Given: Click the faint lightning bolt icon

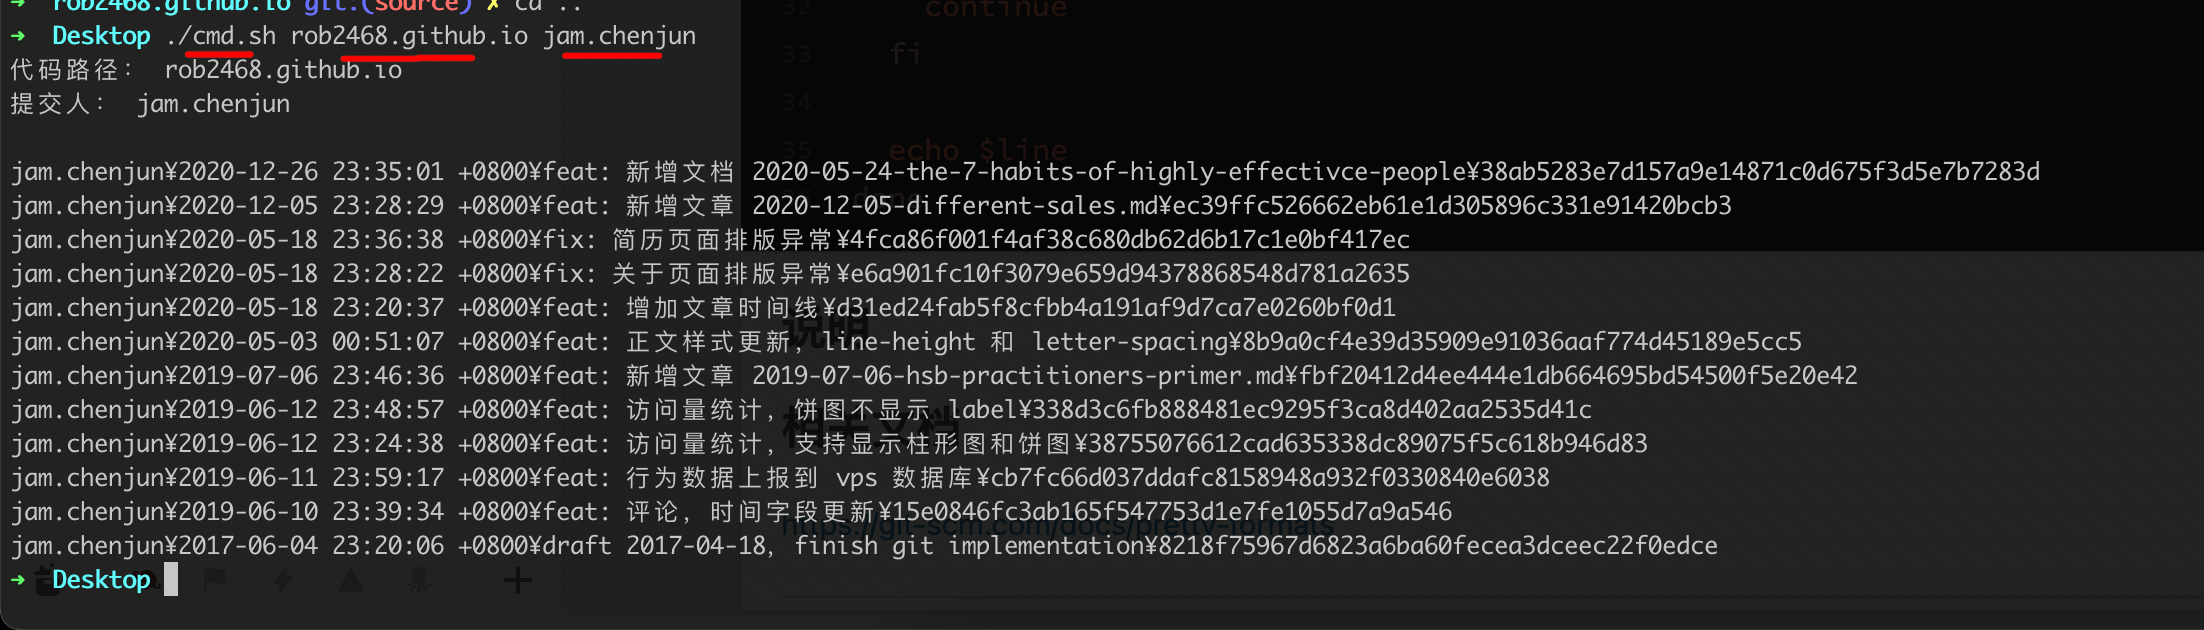Looking at the screenshot, I should [x=283, y=580].
